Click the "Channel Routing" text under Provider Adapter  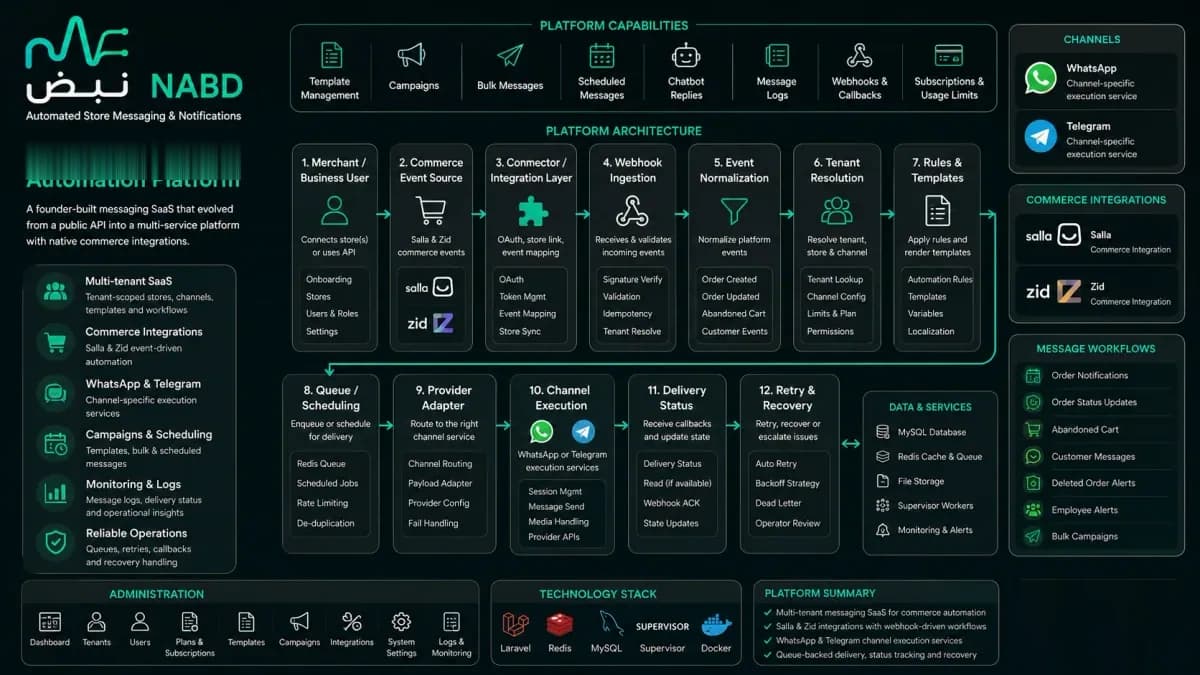440,464
